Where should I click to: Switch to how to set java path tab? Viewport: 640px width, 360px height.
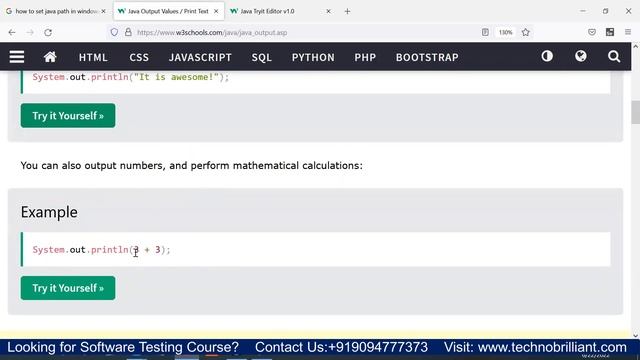click(55, 11)
